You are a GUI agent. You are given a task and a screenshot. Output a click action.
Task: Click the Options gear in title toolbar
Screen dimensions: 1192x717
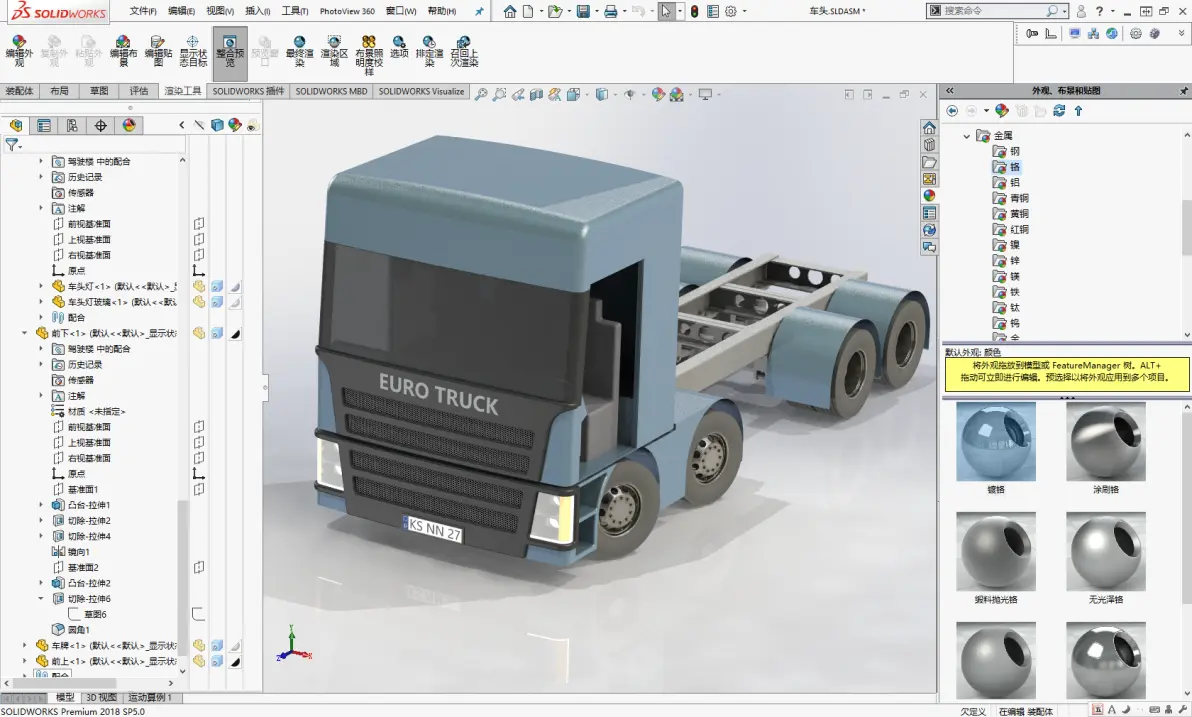click(731, 11)
